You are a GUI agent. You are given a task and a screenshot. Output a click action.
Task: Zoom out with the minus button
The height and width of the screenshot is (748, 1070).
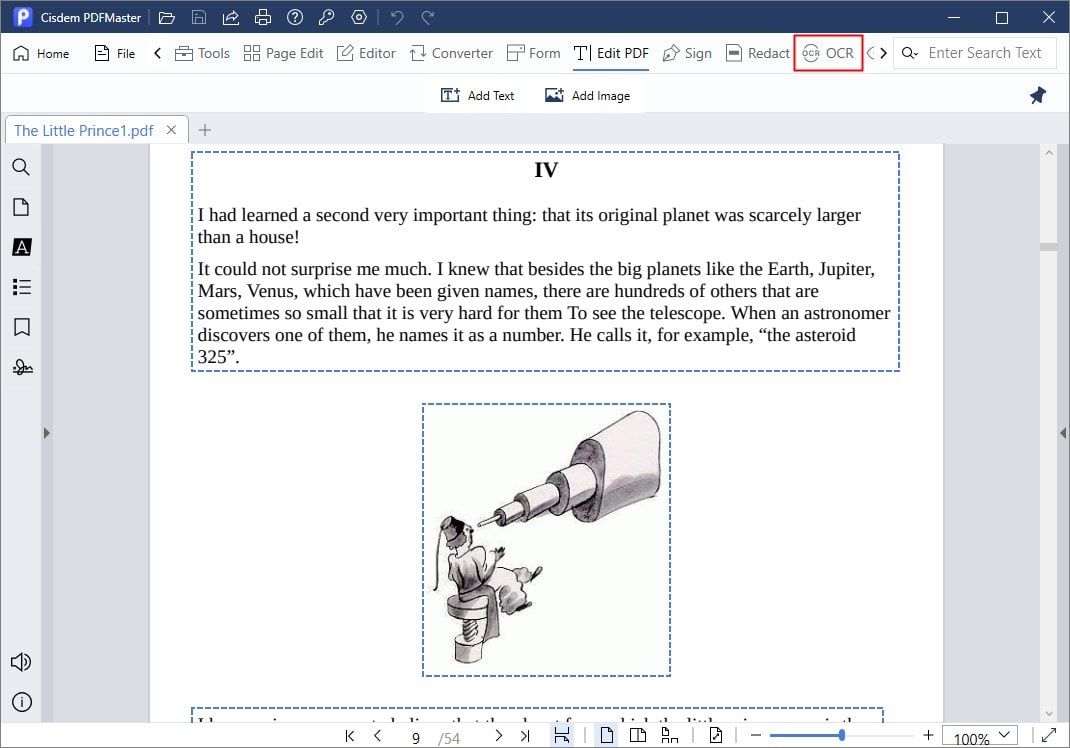coord(755,736)
